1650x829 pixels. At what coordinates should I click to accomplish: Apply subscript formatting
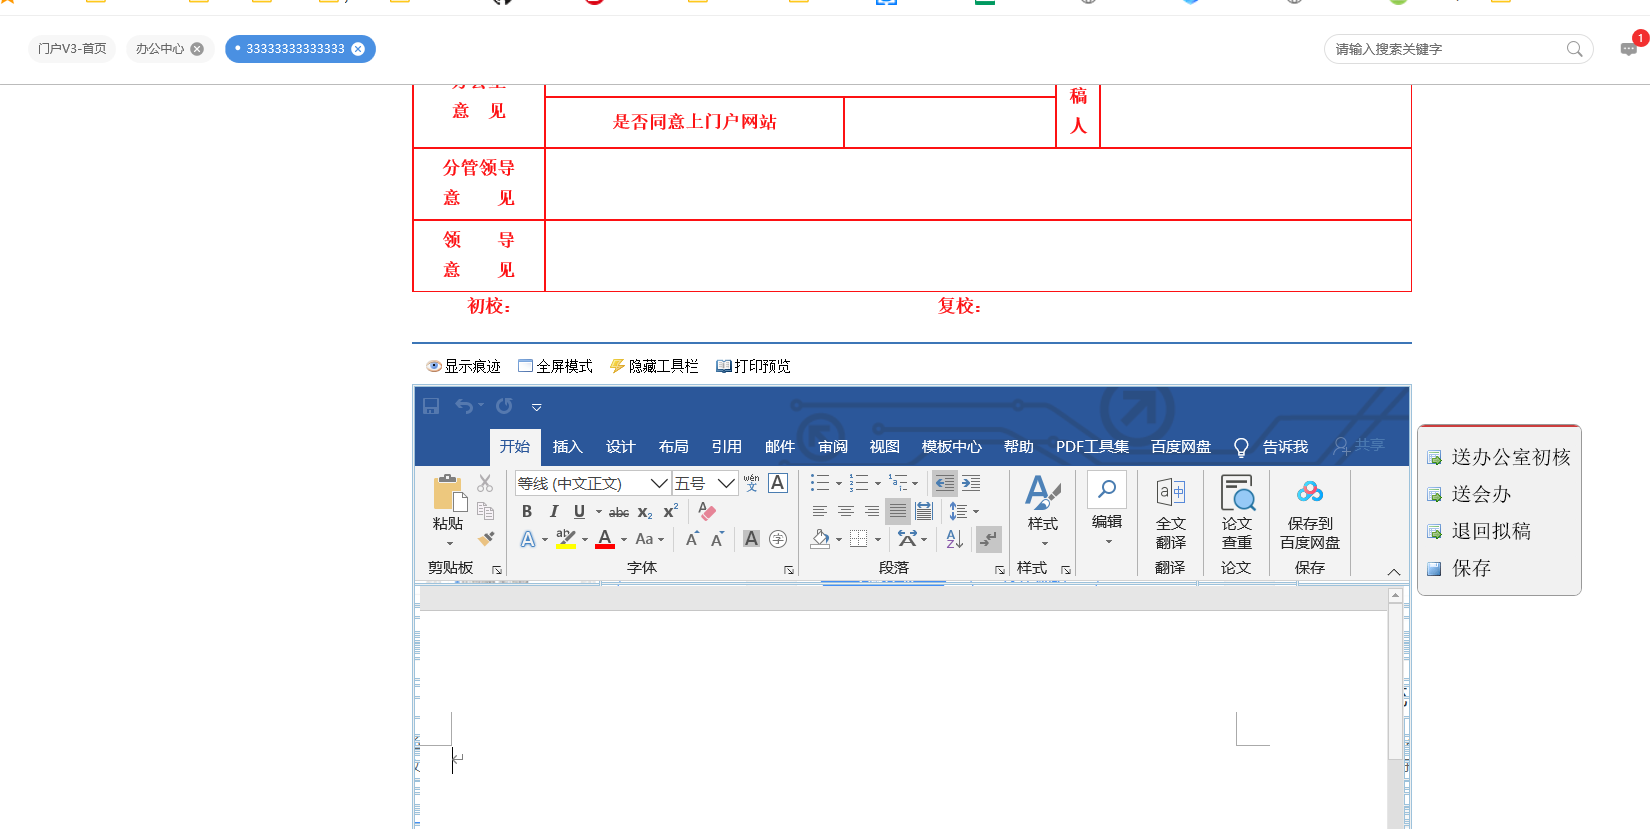(x=645, y=512)
